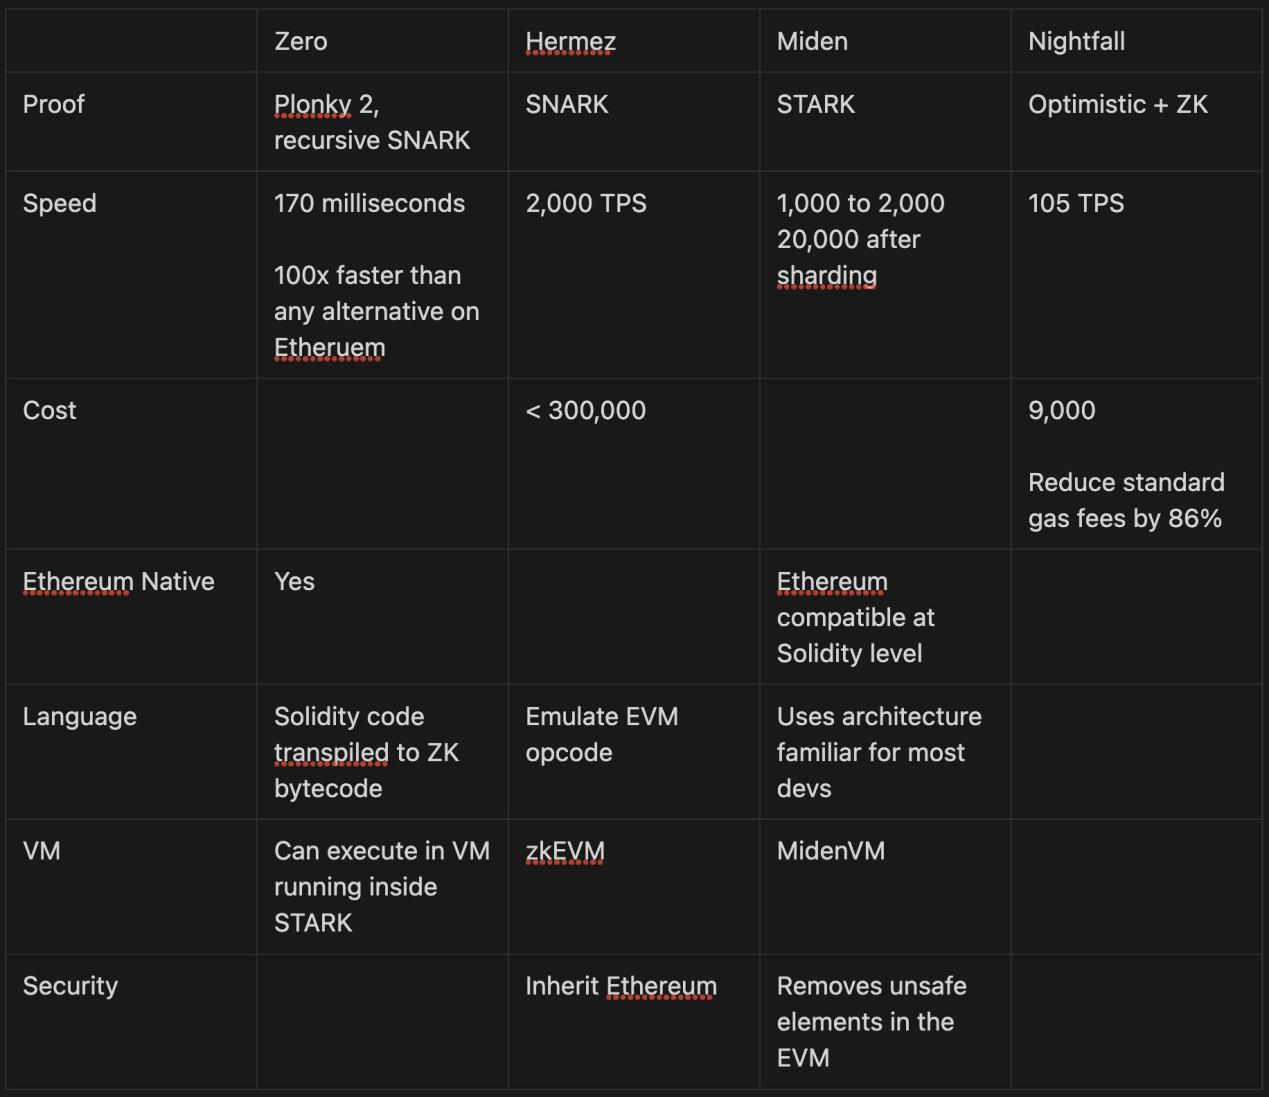Select the Speed row label

coord(60,203)
